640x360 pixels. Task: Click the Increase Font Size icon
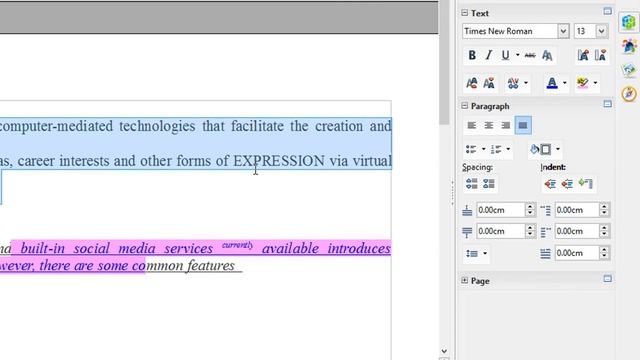click(583, 55)
